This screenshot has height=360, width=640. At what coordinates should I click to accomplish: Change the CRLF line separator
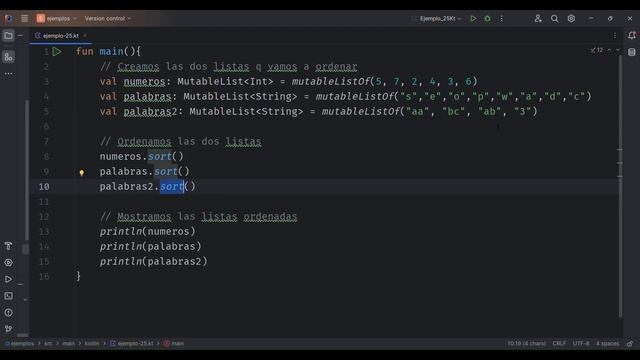[559, 344]
